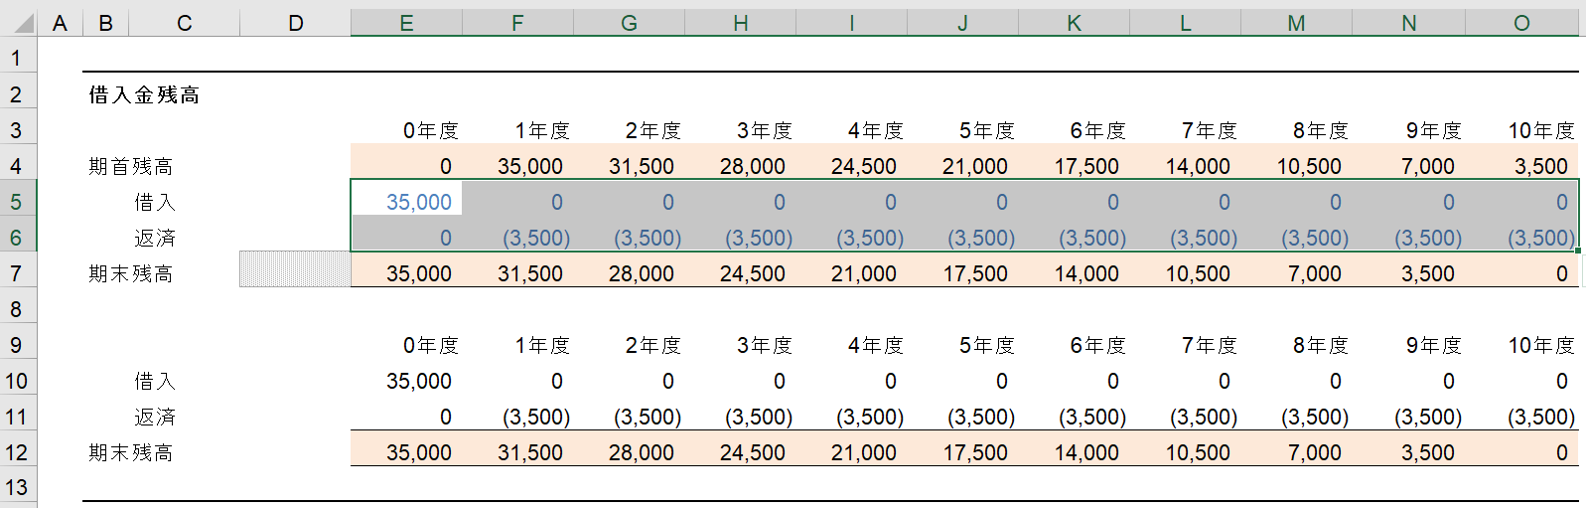Select the 返済 label in row 6
Image resolution: width=1586 pixels, height=508 pixels.
155,238
